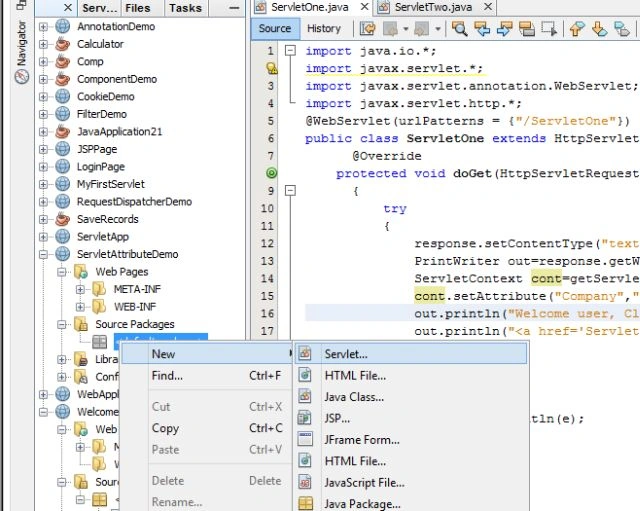Switch to the ServletTwo.java editor tab
Screen dimensions: 640x511
(433, 7)
